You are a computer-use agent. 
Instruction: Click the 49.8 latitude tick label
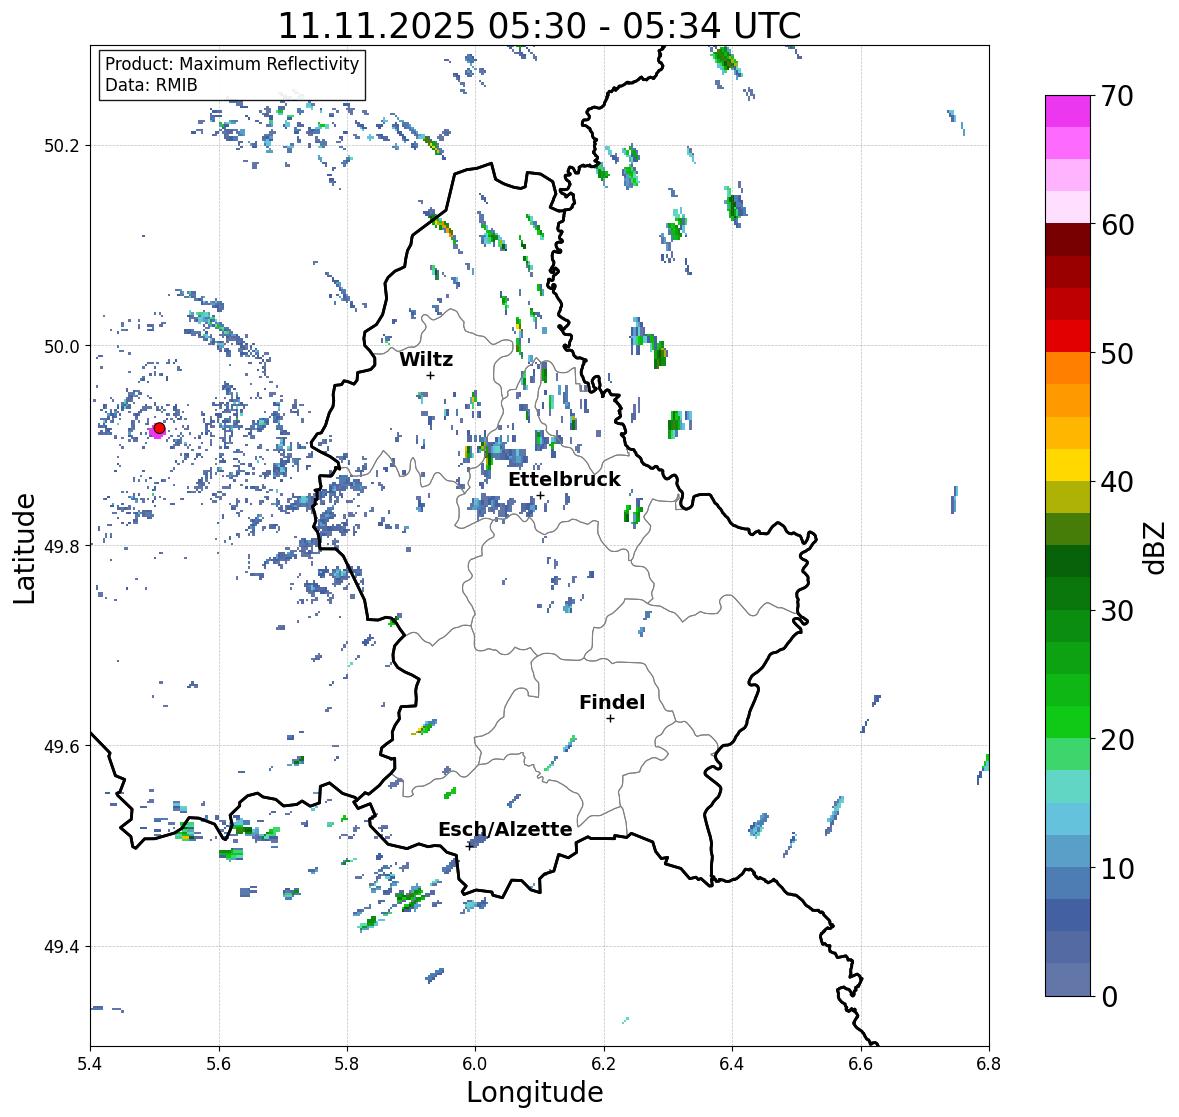pos(62,546)
